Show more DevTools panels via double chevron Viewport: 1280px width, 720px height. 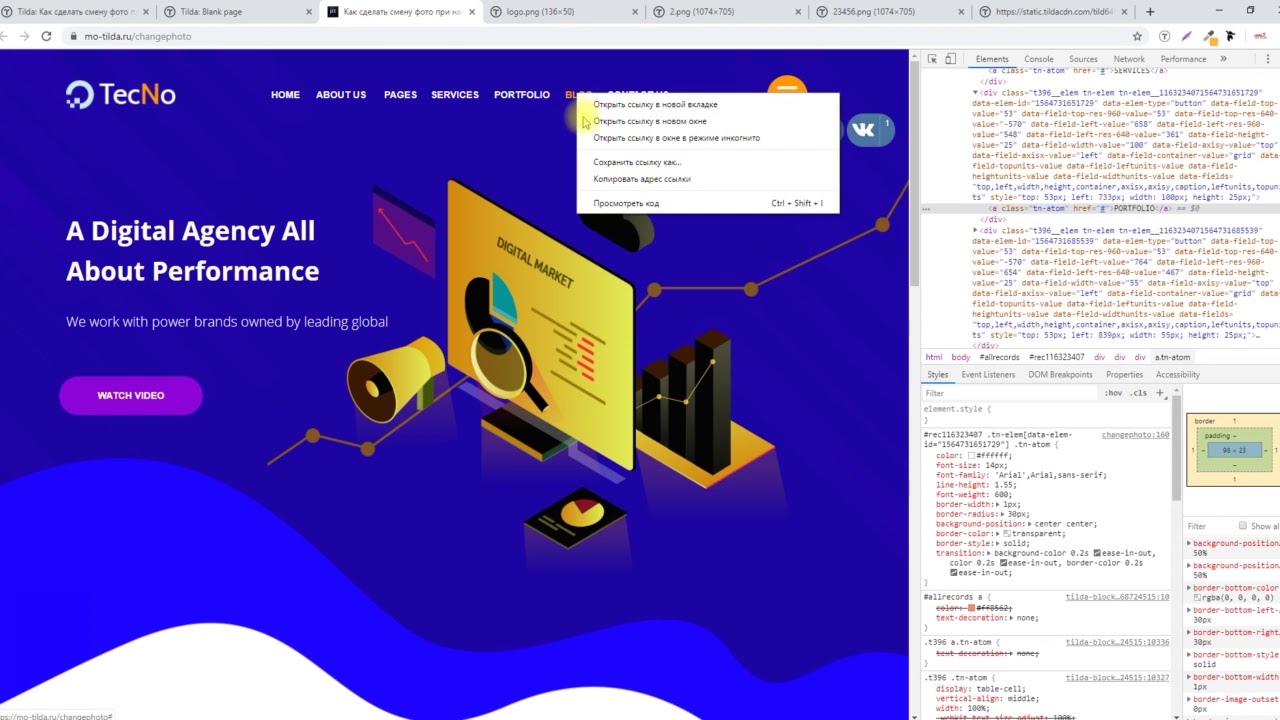pos(1223,59)
